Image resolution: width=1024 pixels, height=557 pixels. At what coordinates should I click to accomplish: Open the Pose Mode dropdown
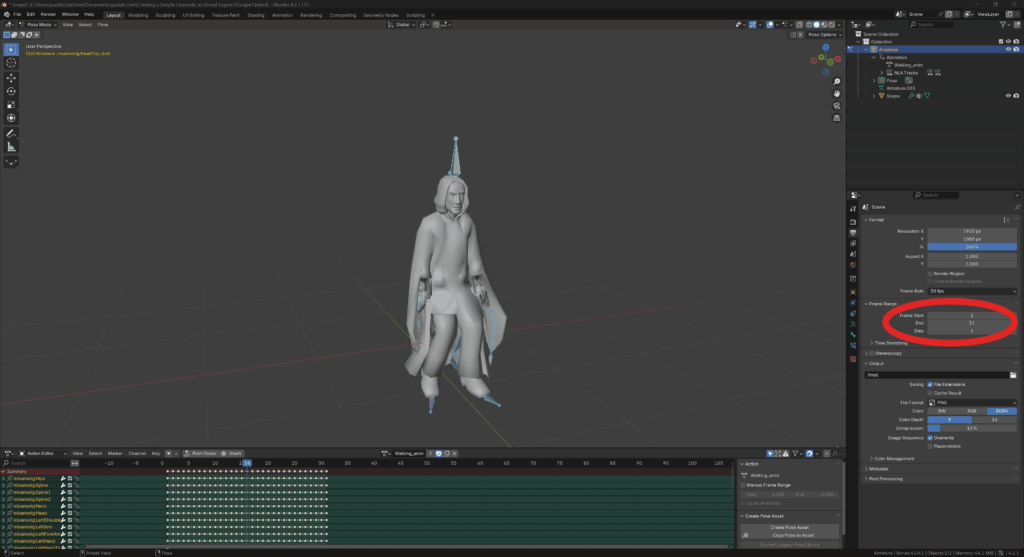pos(38,24)
